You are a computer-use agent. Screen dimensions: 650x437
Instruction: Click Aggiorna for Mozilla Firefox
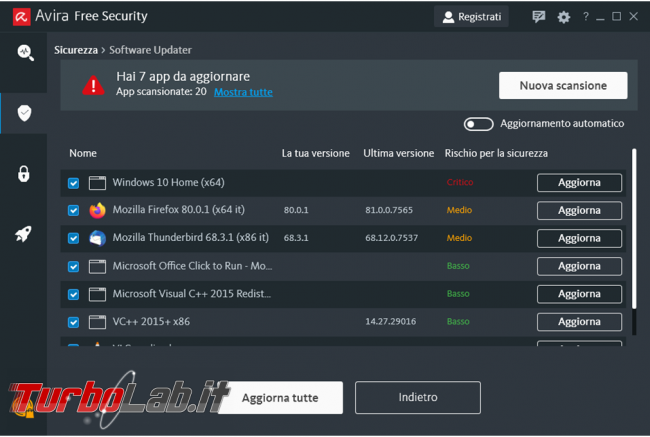tap(579, 211)
